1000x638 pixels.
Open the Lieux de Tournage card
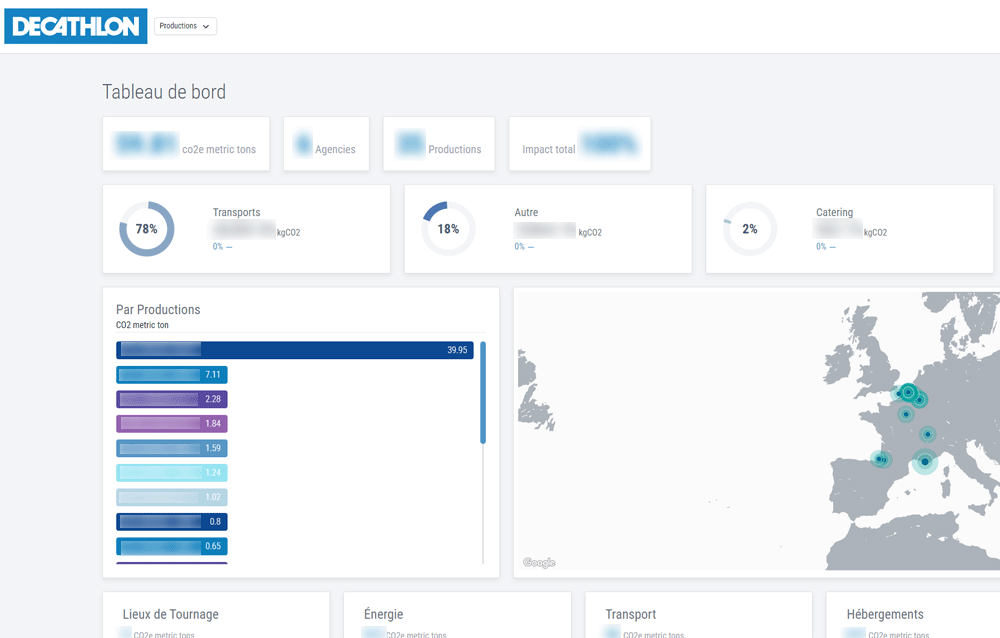216,614
